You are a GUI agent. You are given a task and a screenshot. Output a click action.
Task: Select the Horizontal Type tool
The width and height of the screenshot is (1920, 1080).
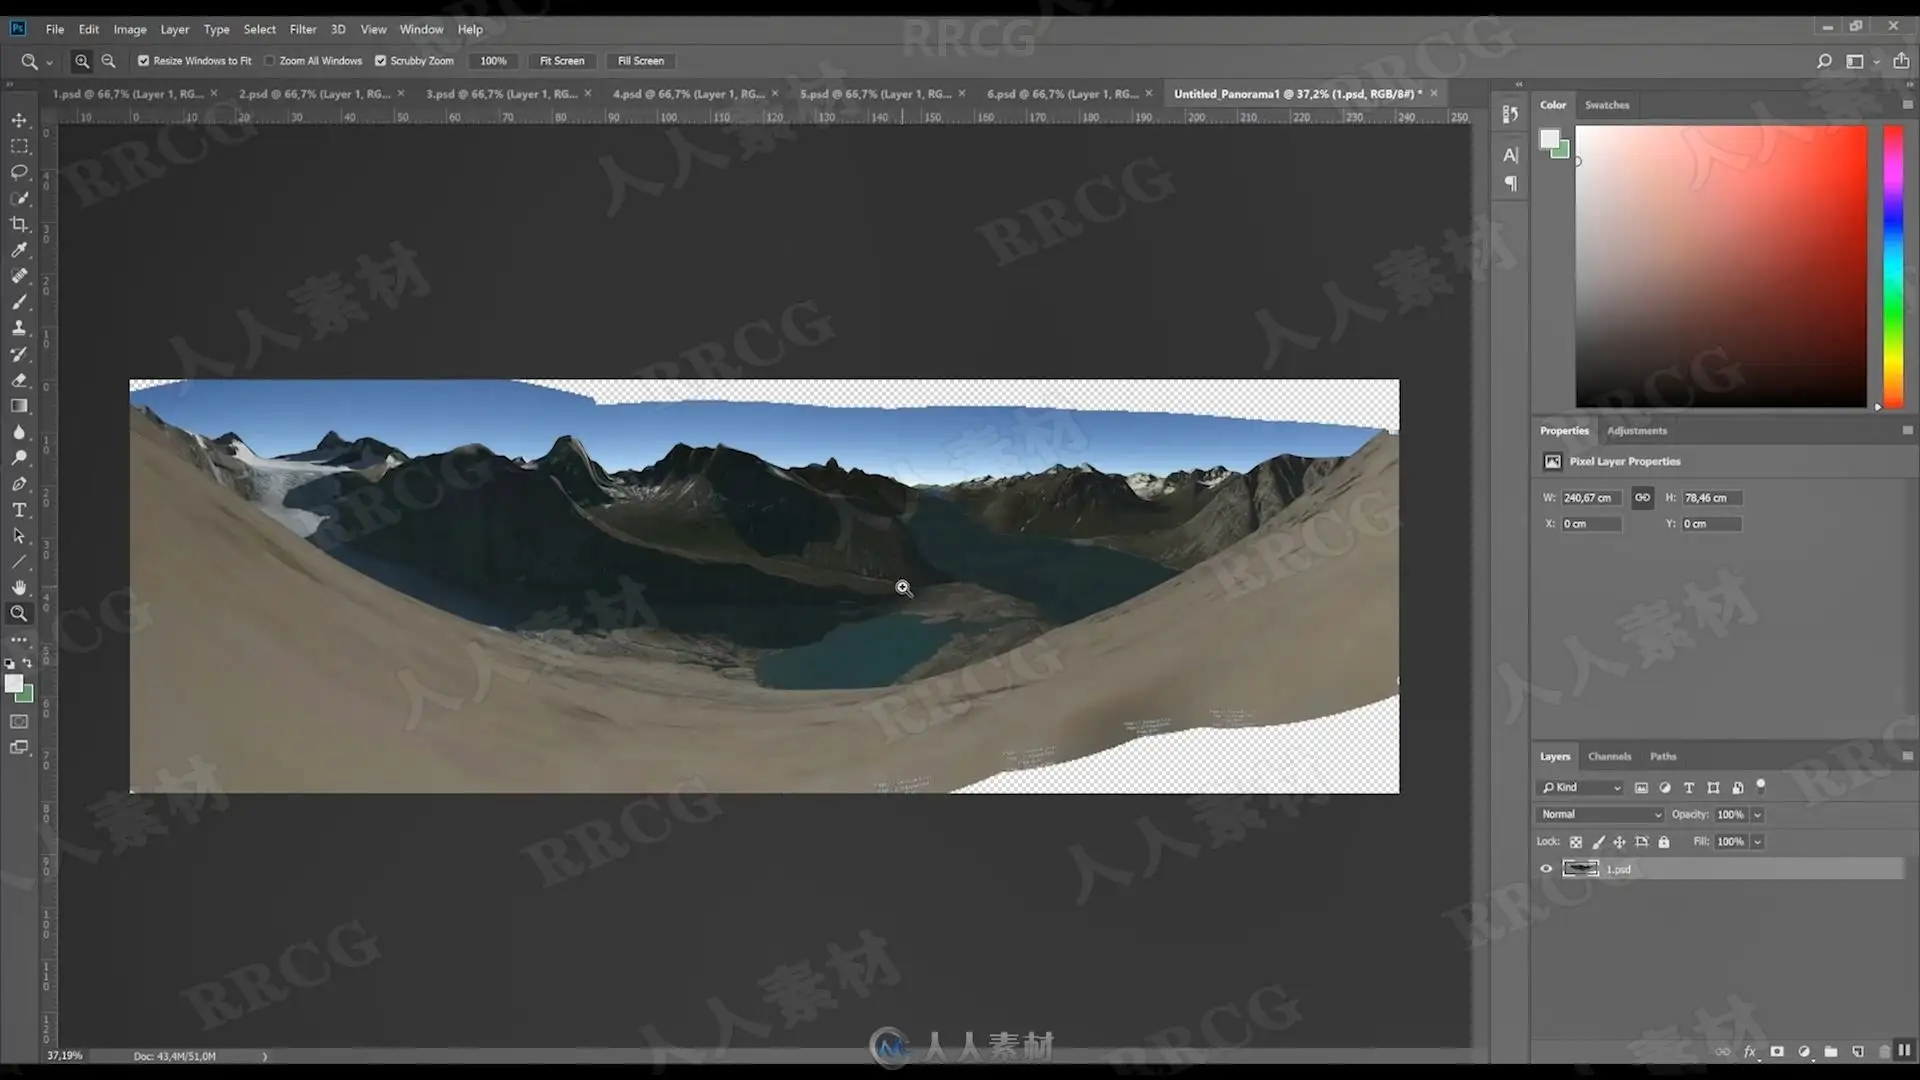(x=19, y=510)
